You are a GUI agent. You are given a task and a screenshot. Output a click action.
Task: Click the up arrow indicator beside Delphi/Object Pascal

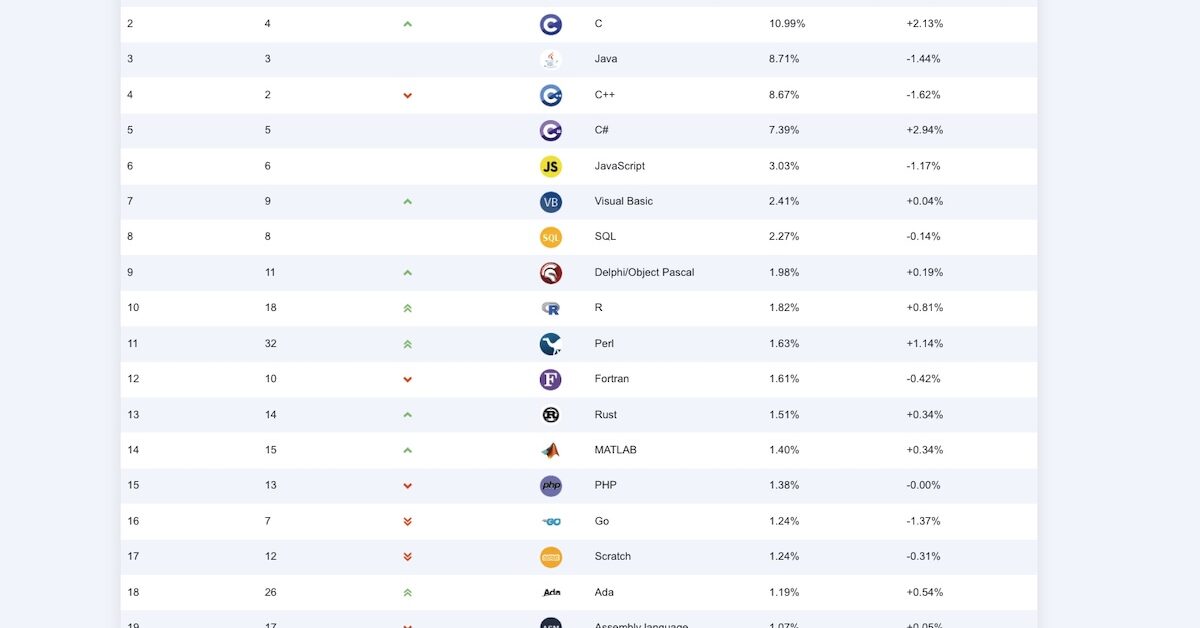click(407, 272)
